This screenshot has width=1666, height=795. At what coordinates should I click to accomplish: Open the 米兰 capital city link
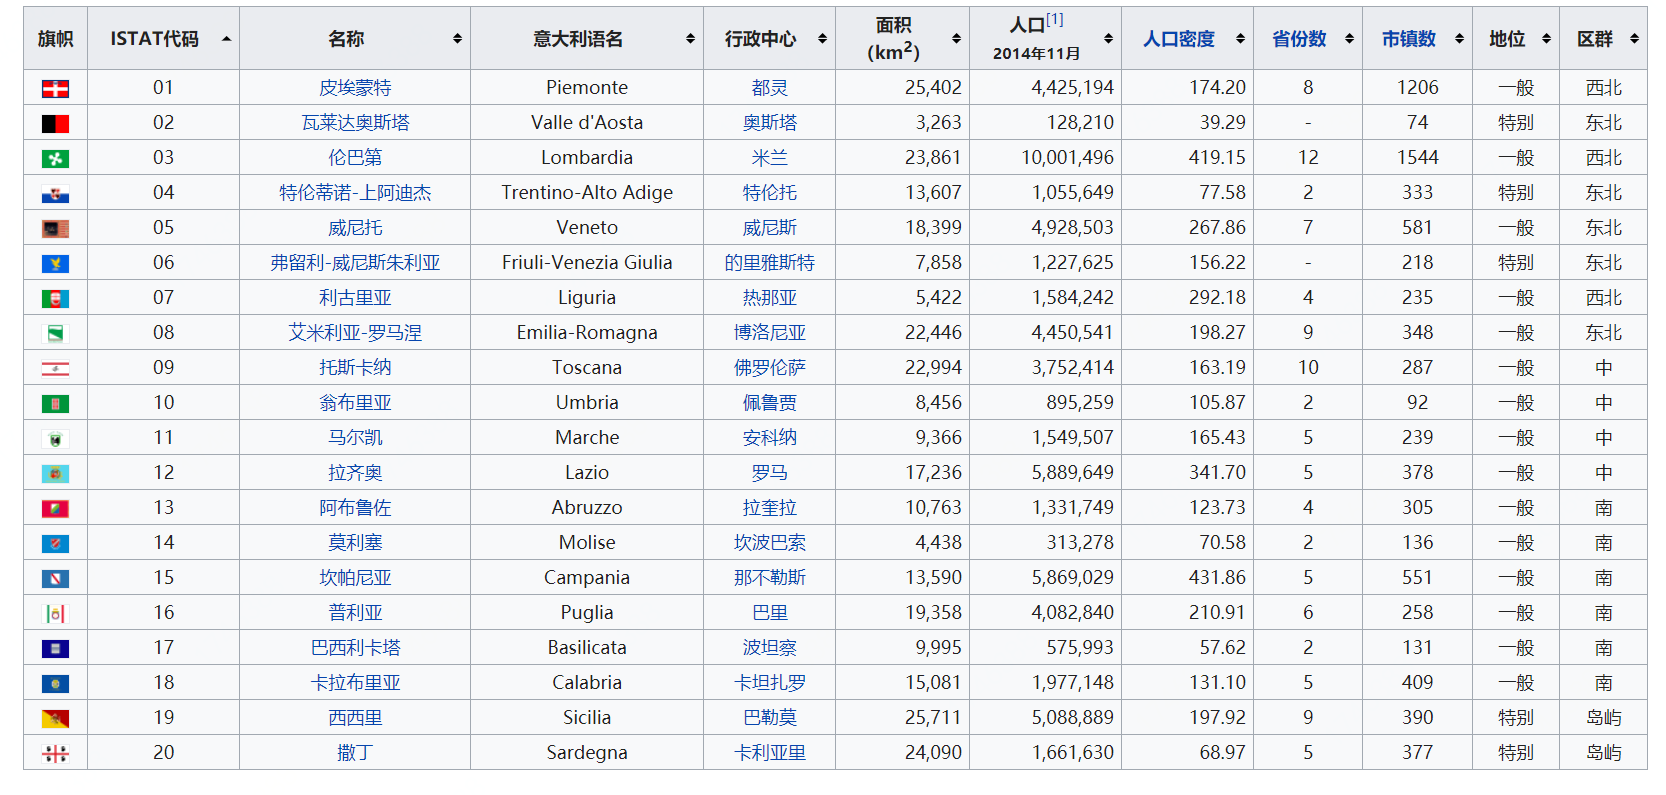769,158
